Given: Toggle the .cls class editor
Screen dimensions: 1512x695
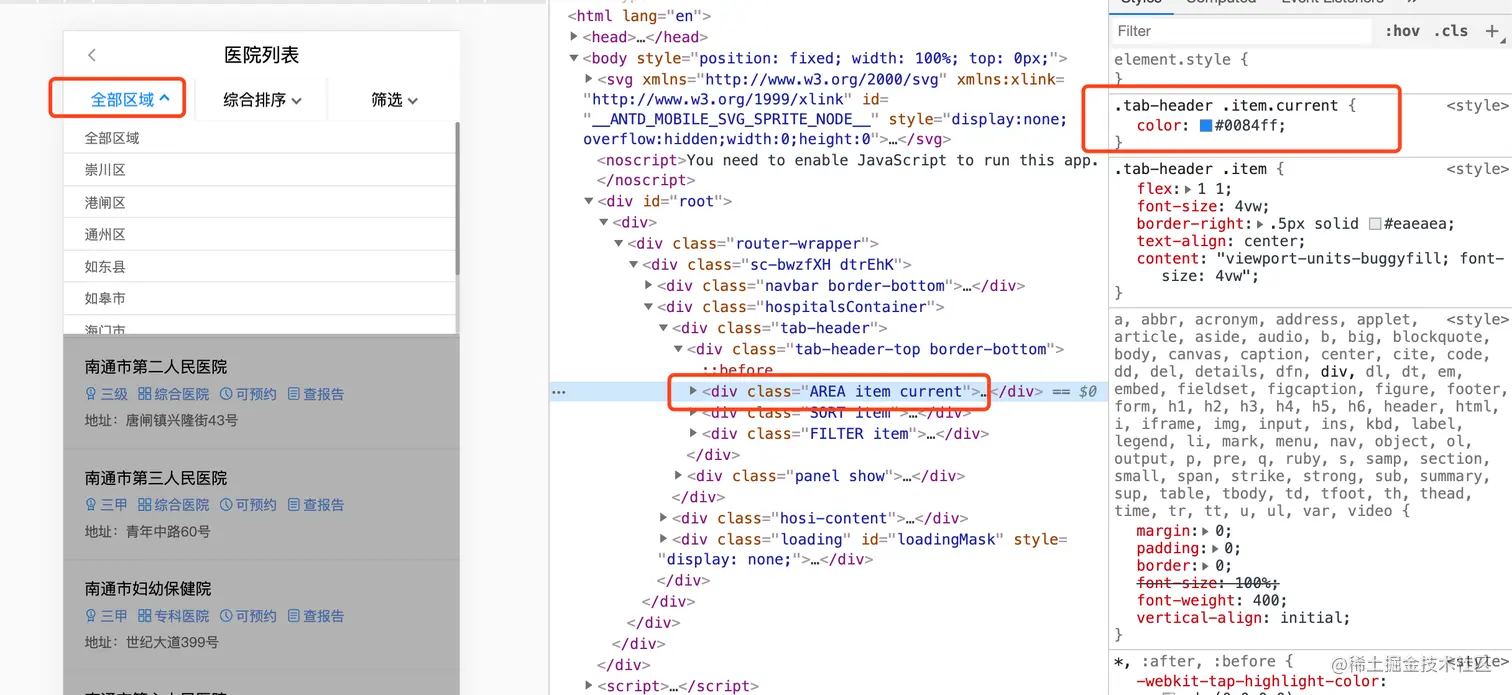Looking at the screenshot, I should click(x=1451, y=31).
